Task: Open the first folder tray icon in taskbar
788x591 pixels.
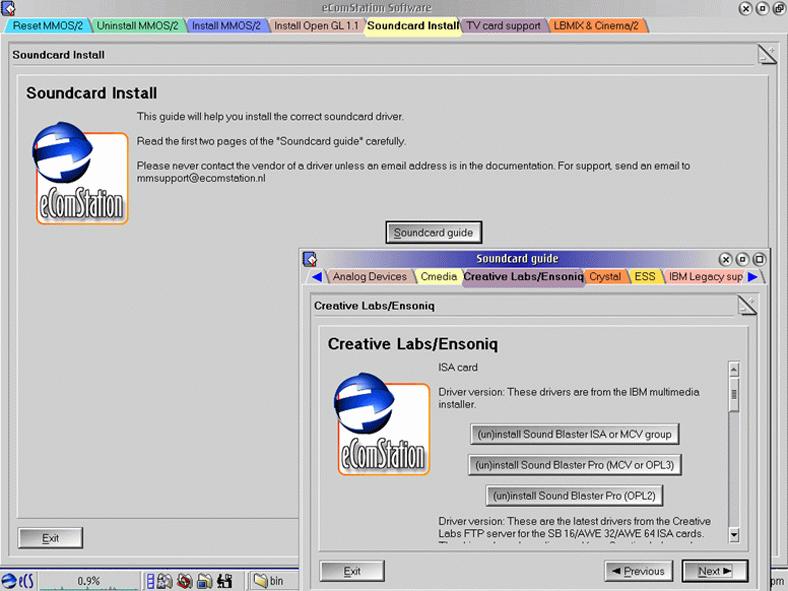Action: click(165, 581)
